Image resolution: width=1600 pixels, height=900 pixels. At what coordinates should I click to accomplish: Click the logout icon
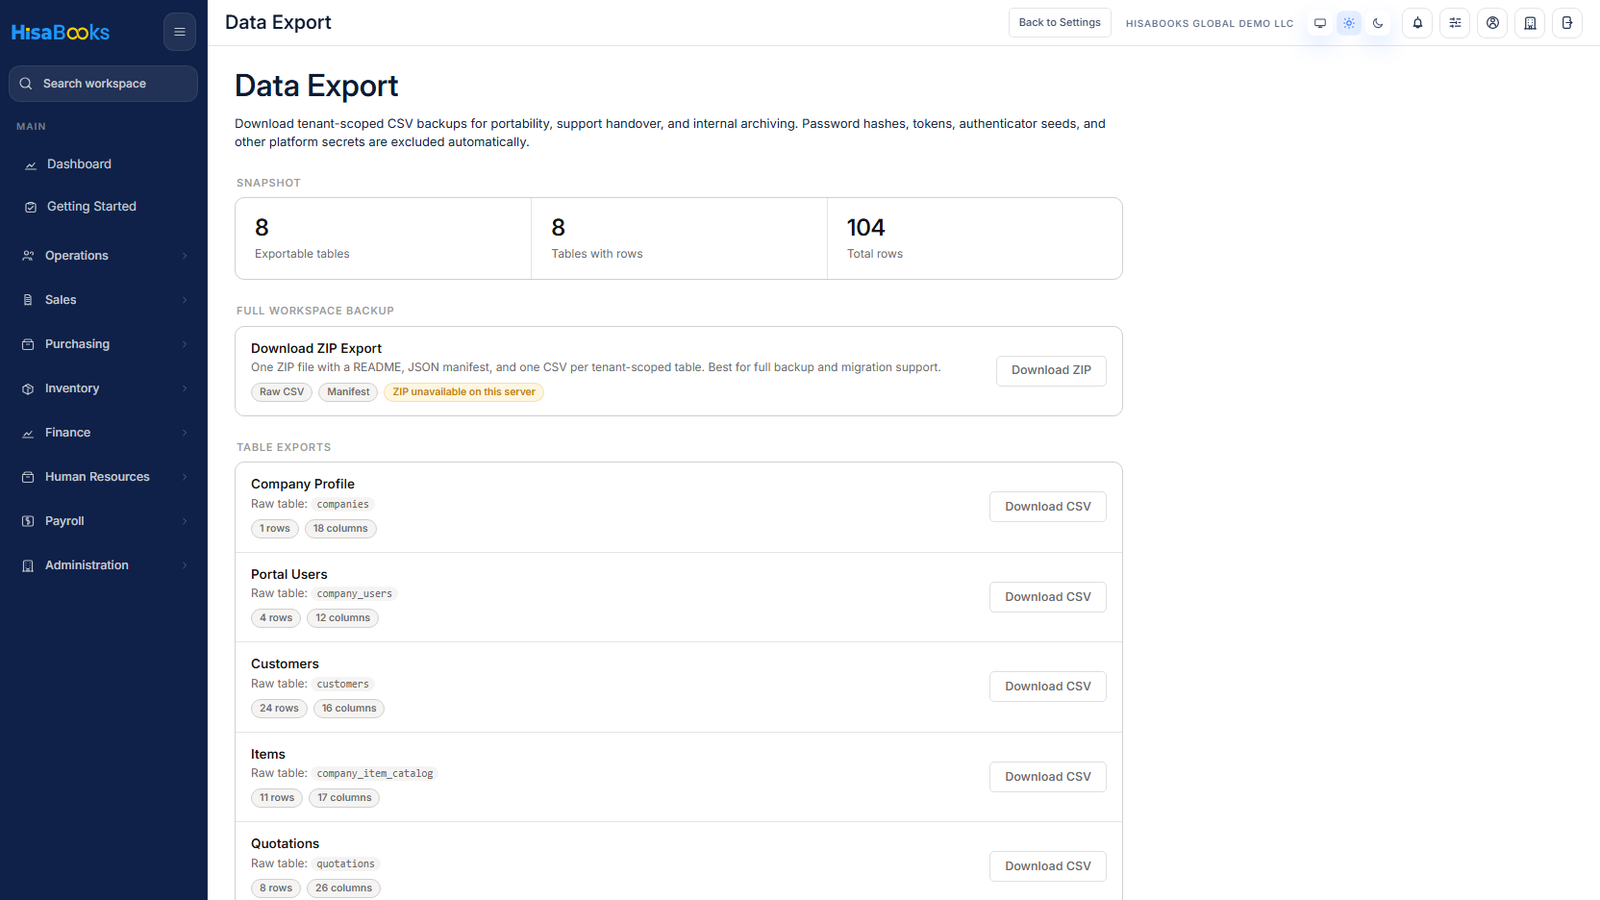tap(1567, 23)
